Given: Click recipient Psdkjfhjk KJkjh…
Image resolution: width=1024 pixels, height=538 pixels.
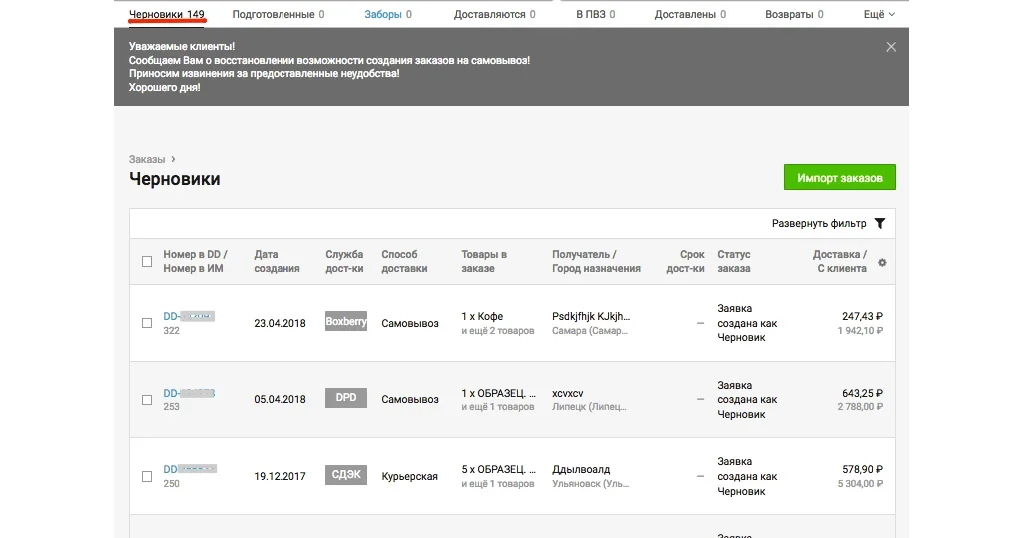Looking at the screenshot, I should [x=591, y=316].
